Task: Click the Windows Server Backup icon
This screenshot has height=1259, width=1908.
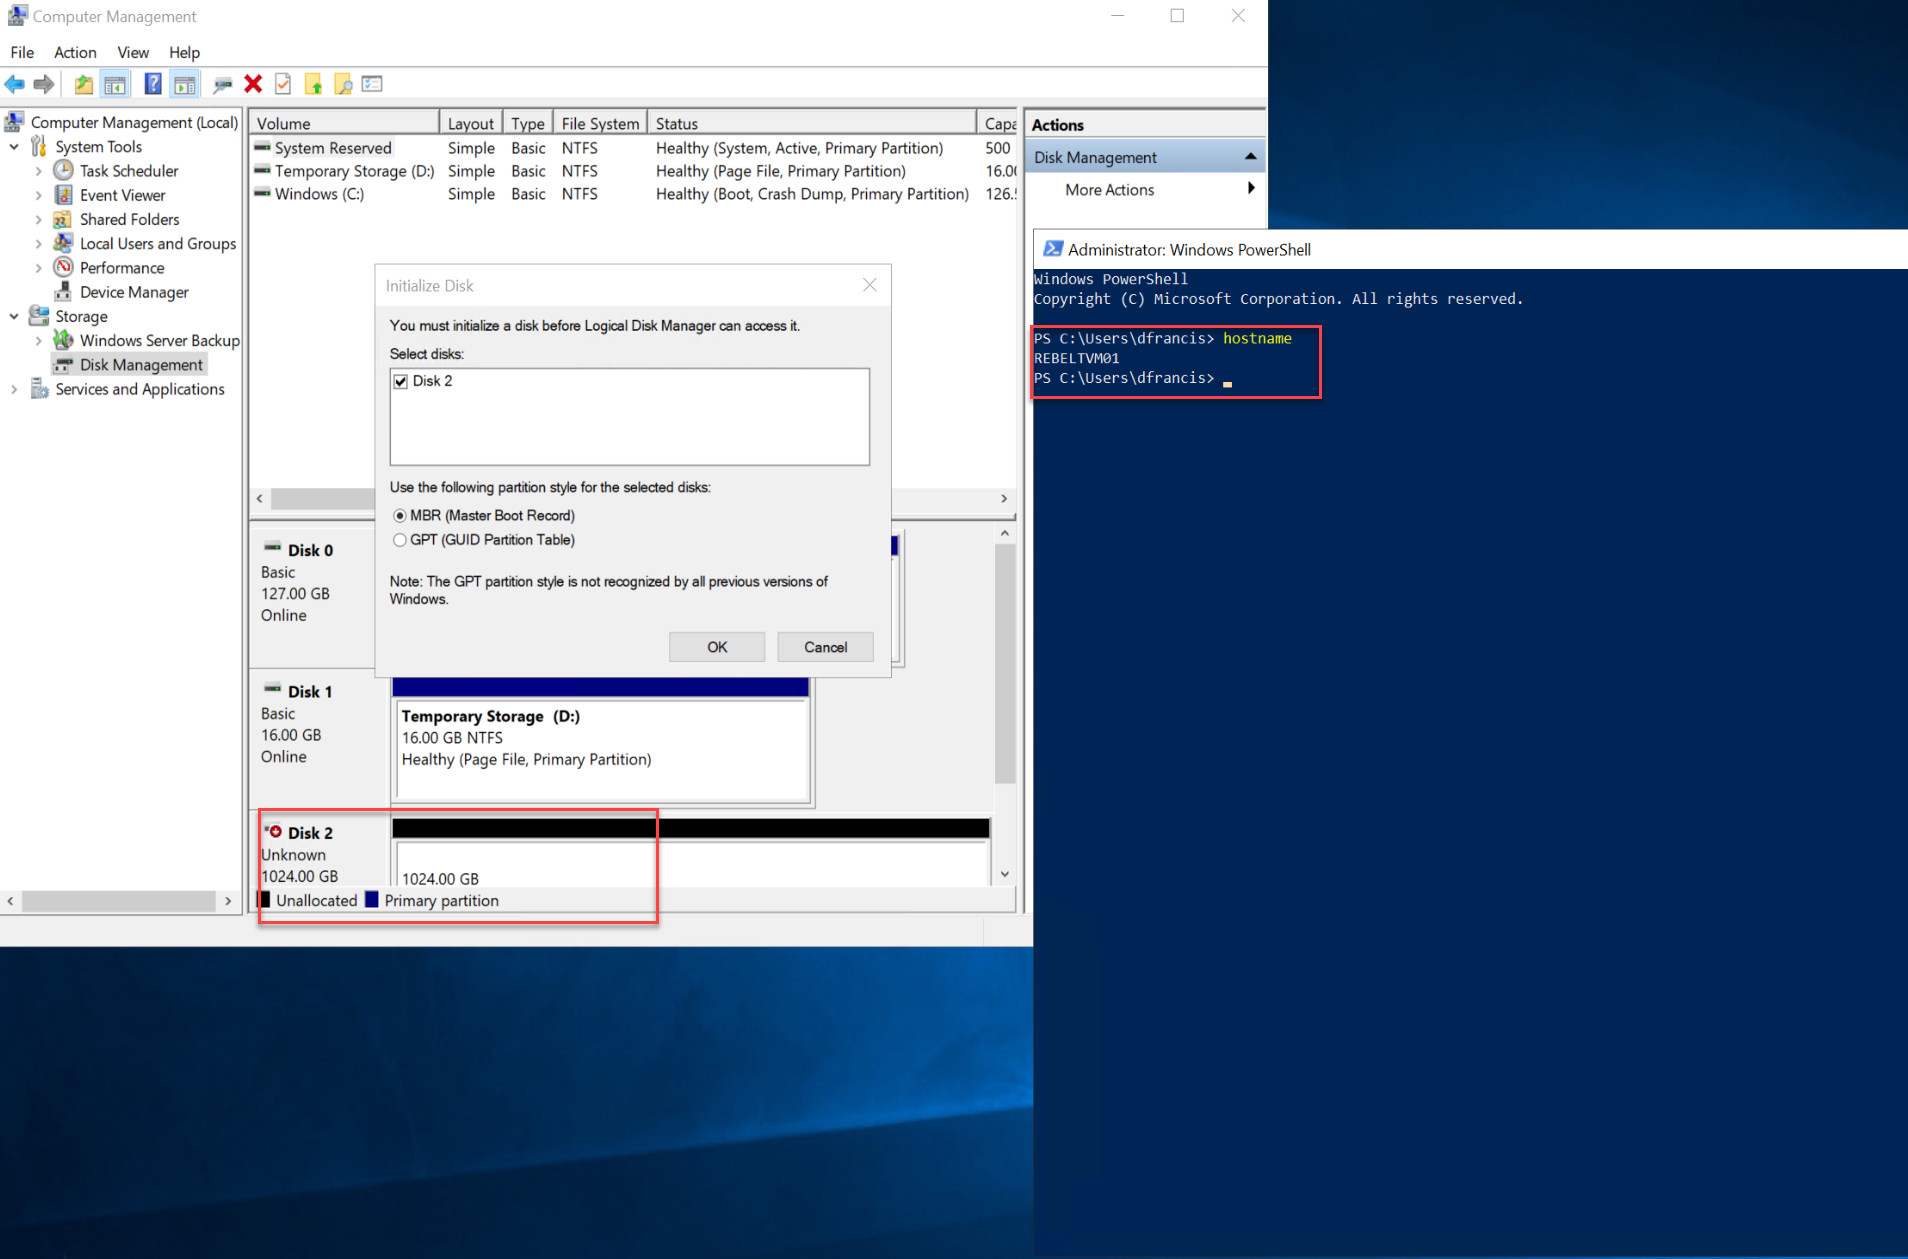Action: click(64, 340)
